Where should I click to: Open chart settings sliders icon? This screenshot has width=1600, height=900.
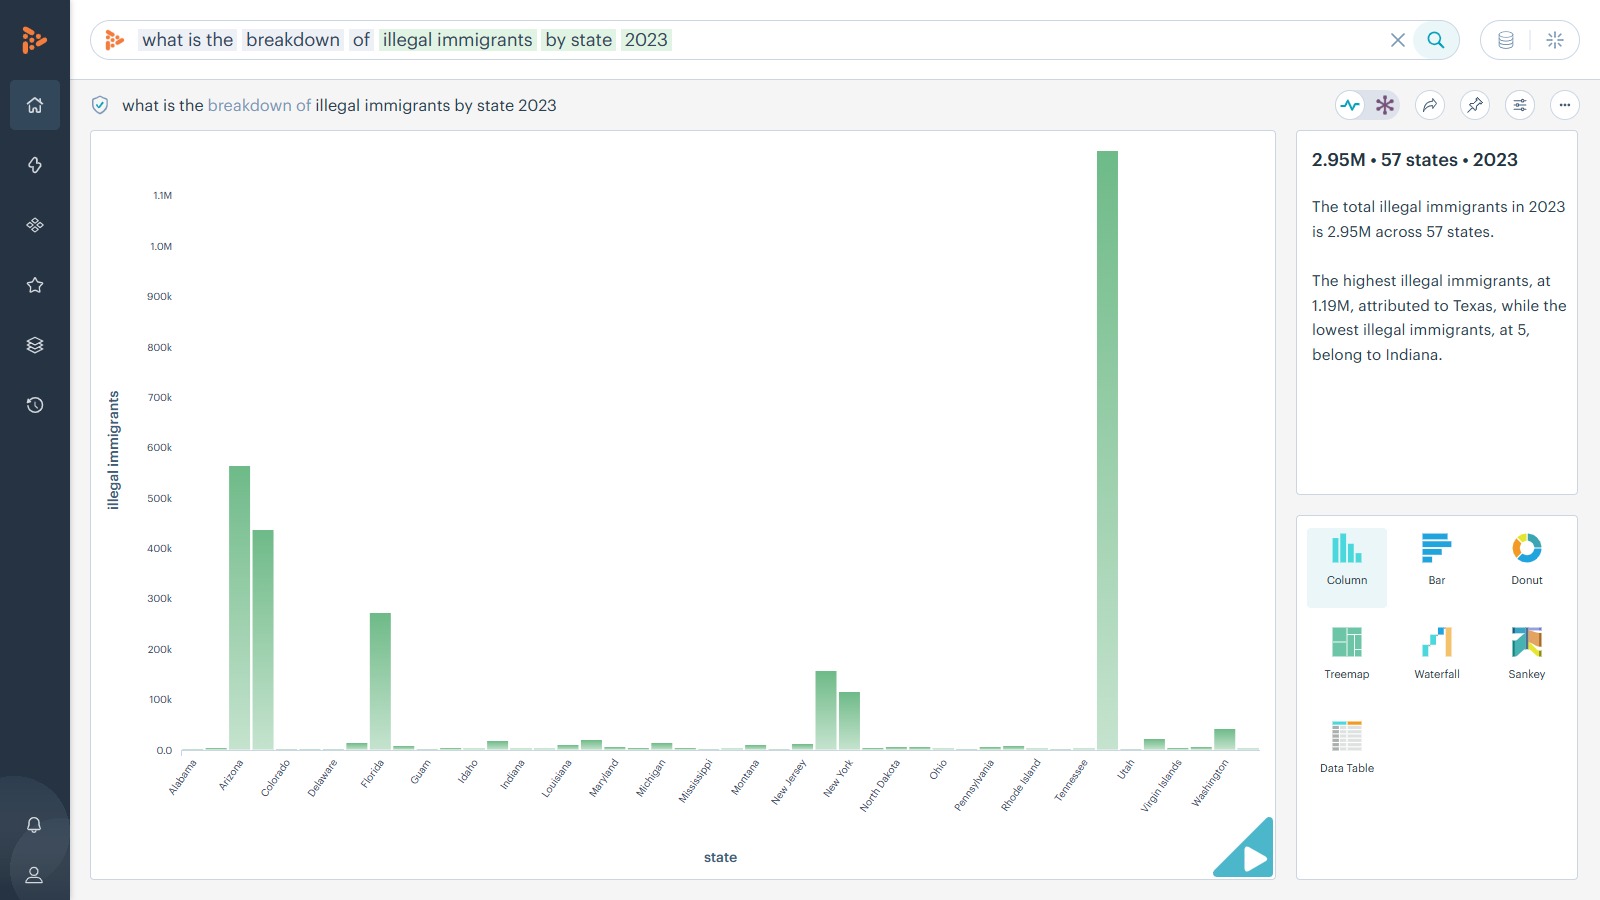tap(1520, 105)
